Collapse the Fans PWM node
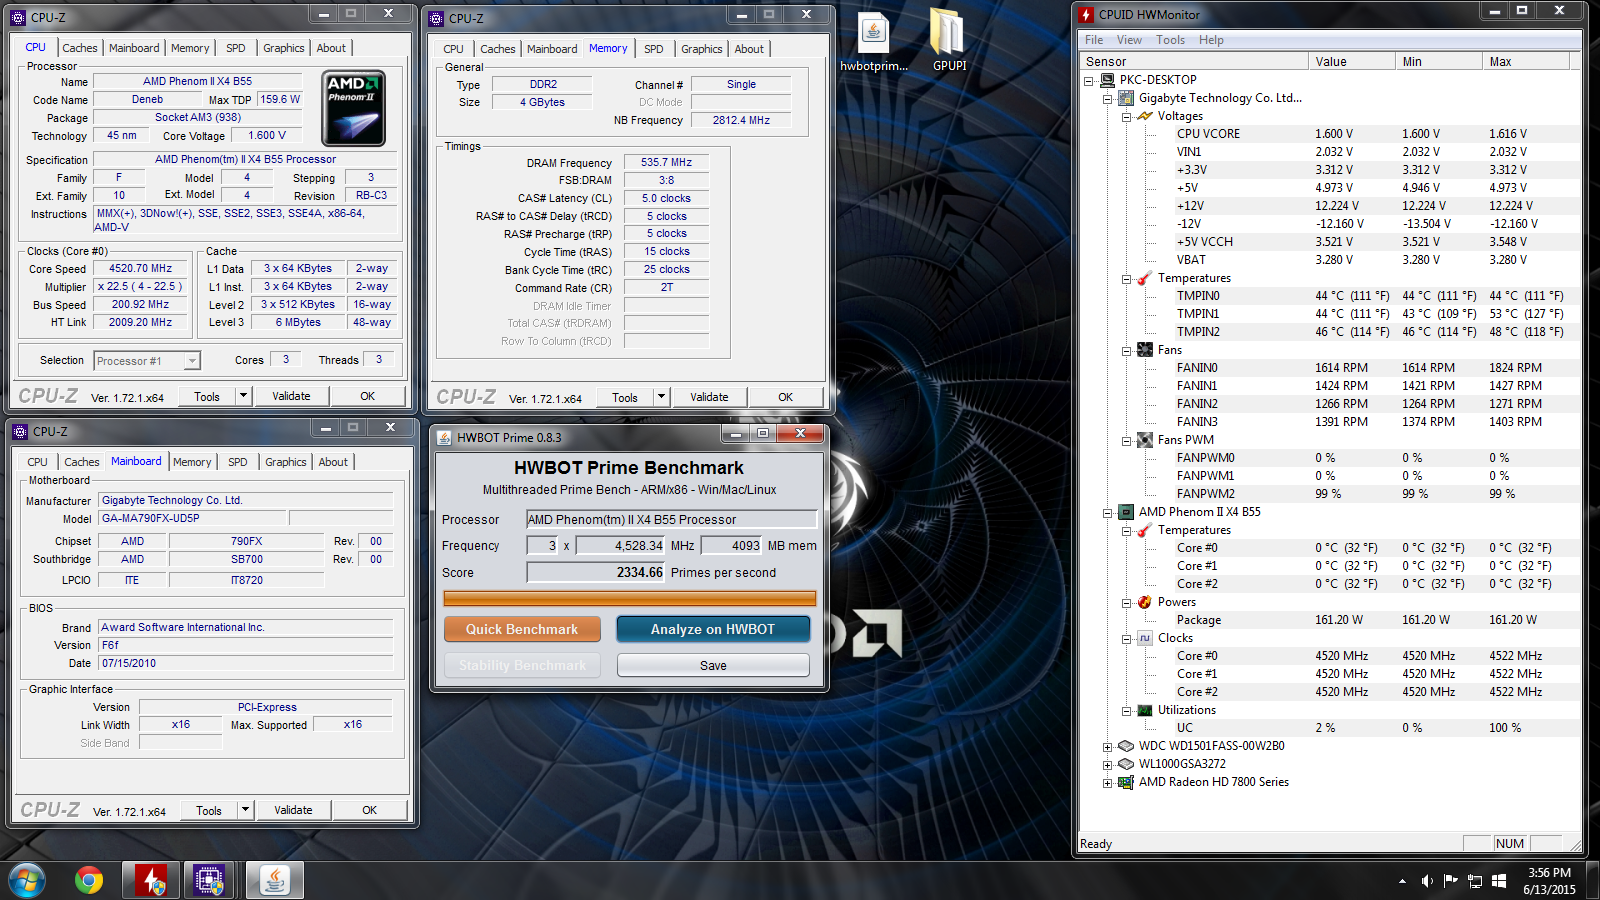This screenshot has height=900, width=1600. (x=1126, y=440)
